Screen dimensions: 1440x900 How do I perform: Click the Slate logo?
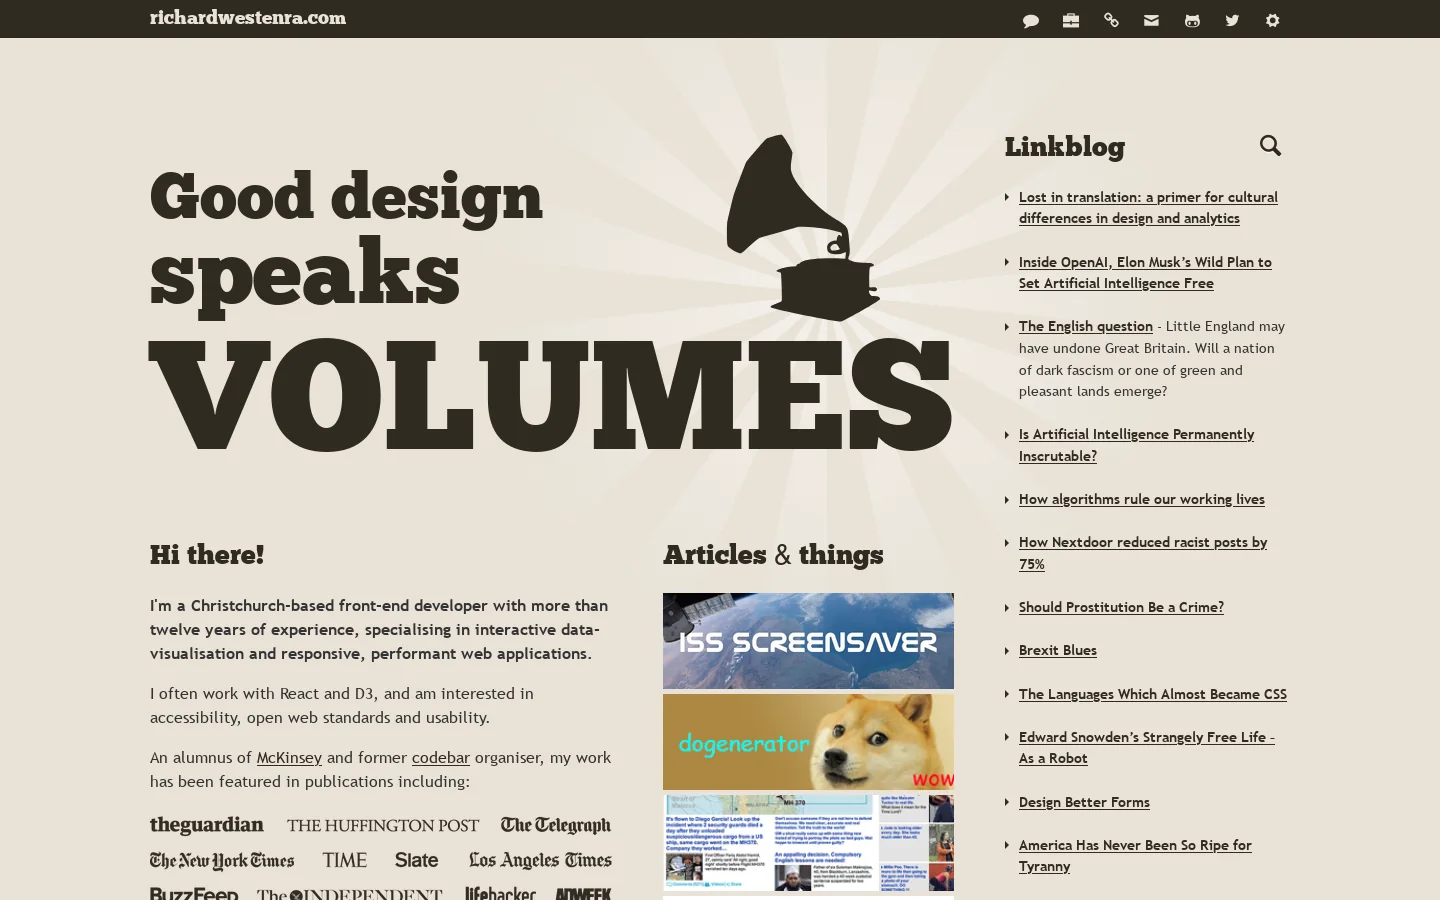pos(417,860)
